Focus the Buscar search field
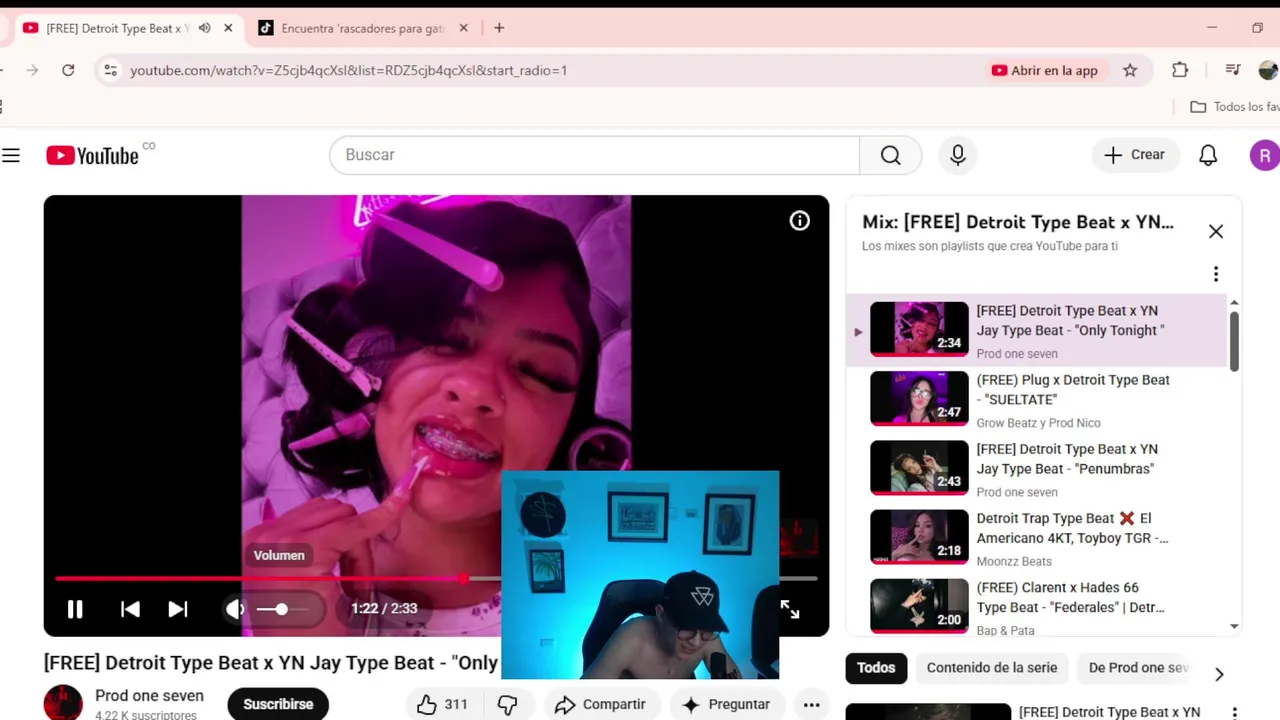 coord(594,155)
